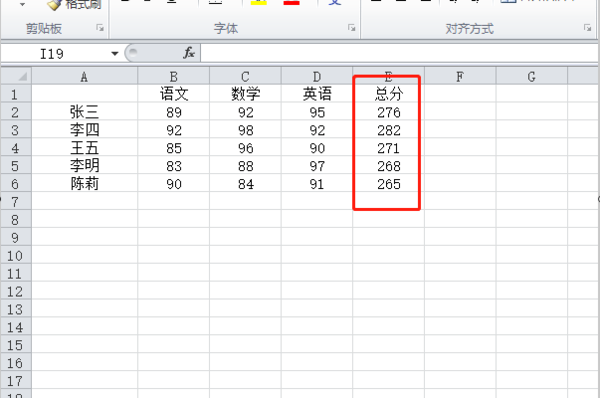Image resolution: width=600 pixels, height=398 pixels.
Task: Select row 7 header
Action: pyautogui.click(x=16, y=201)
